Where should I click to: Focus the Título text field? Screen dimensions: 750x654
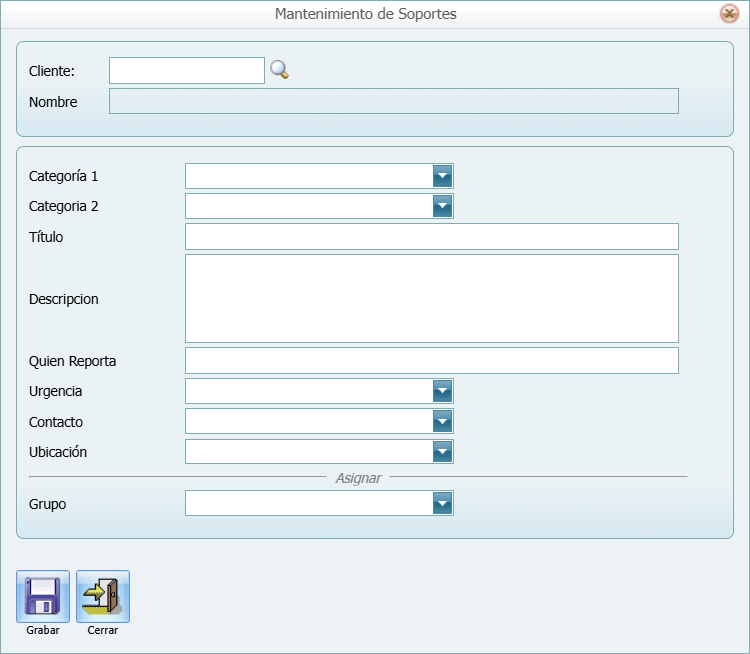pyautogui.click(x=432, y=236)
